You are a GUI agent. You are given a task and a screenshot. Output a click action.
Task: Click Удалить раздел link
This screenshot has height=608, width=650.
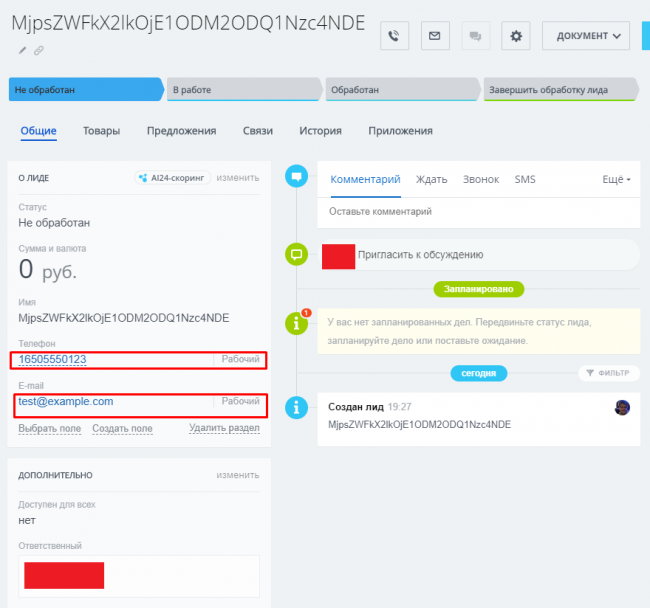coord(224,428)
